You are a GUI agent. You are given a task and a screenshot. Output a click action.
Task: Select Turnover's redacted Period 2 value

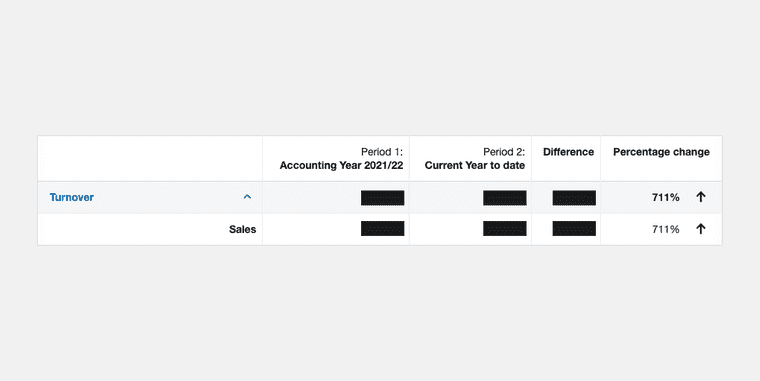tap(505, 198)
